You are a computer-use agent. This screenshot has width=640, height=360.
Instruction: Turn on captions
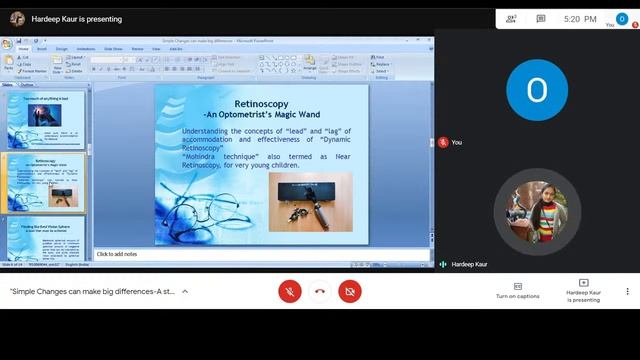pyautogui.click(x=518, y=291)
